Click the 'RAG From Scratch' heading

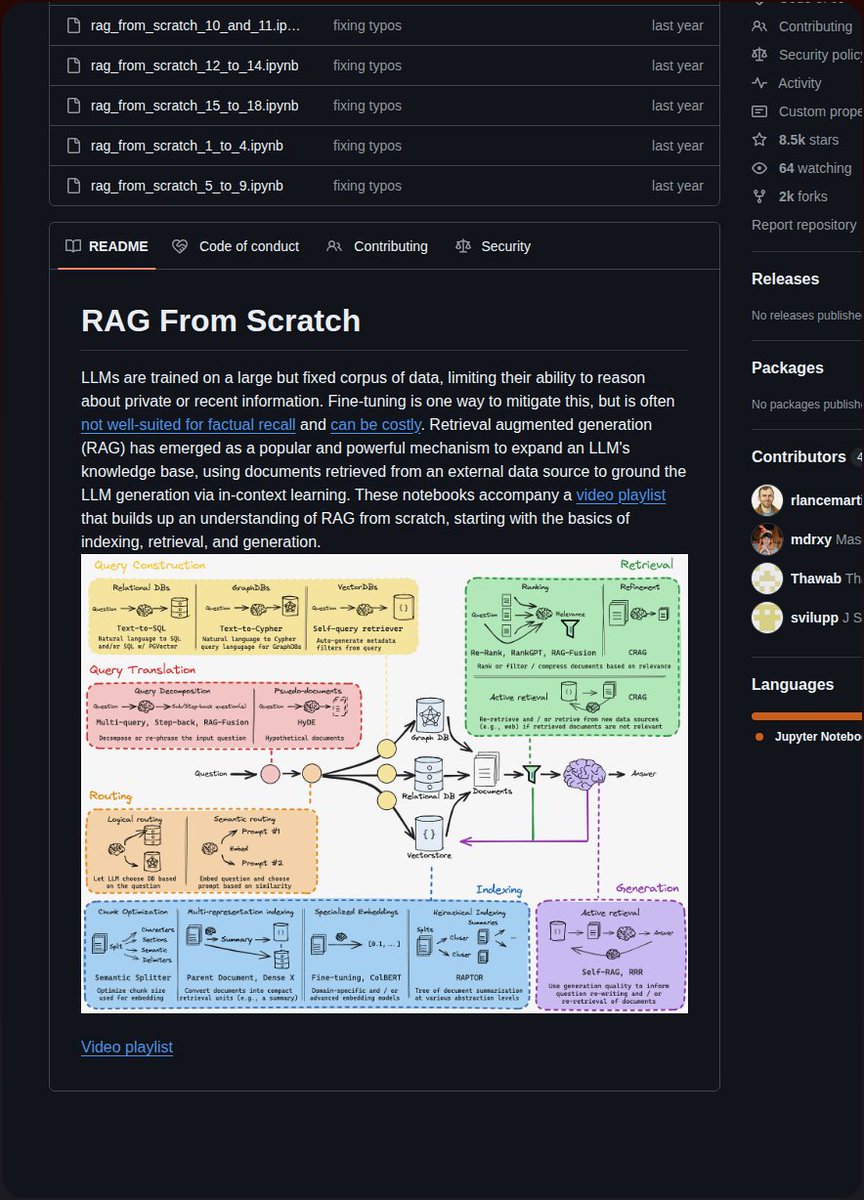[x=221, y=321]
